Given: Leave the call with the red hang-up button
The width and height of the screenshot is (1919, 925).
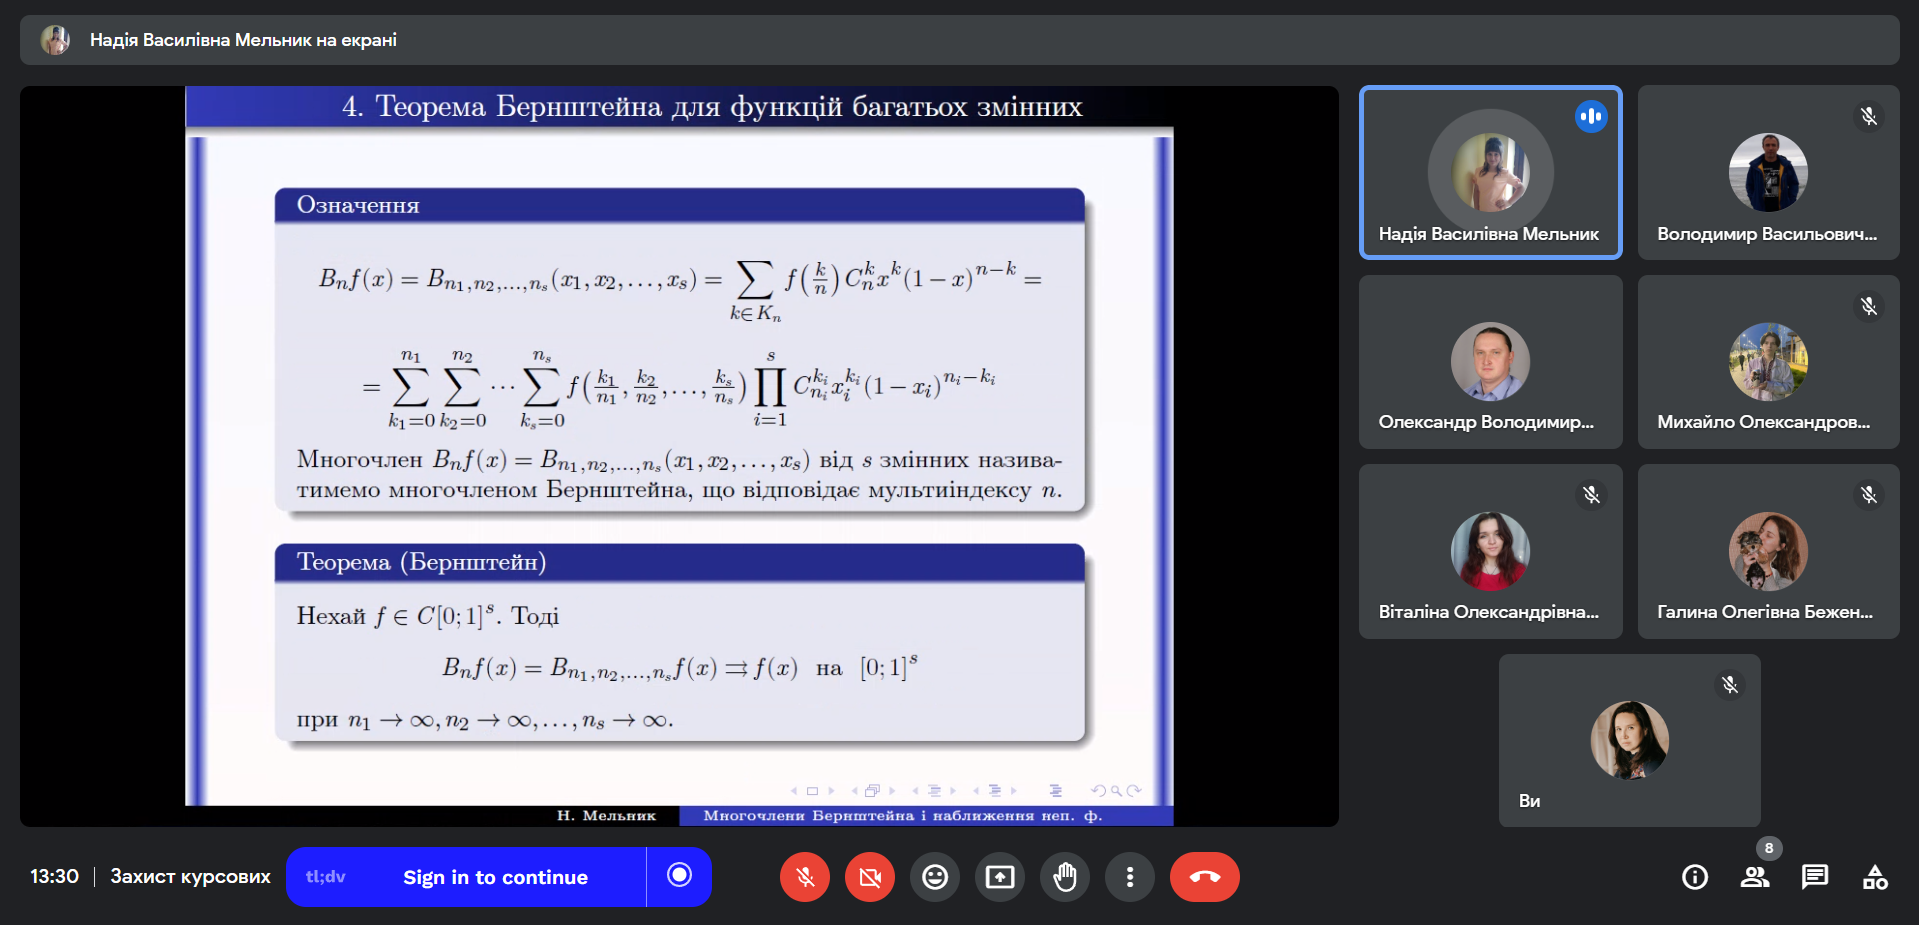Looking at the screenshot, I should click(x=1205, y=877).
